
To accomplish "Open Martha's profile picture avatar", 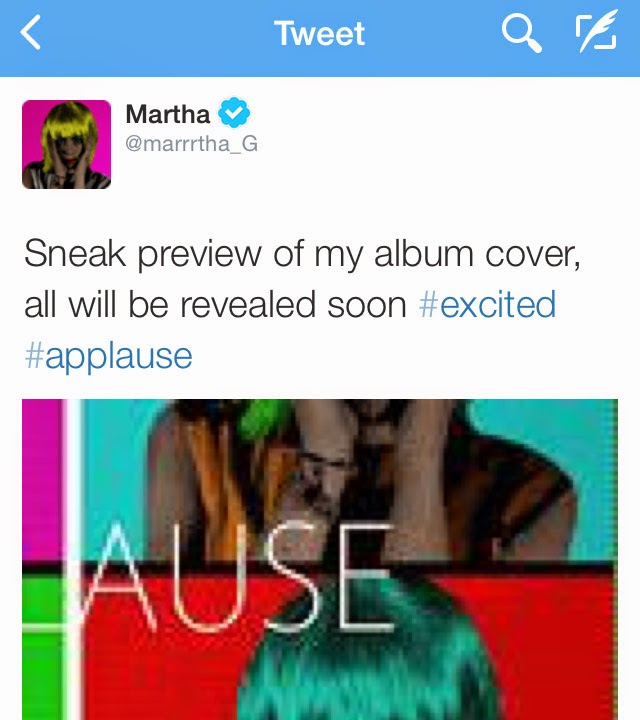I will pos(67,144).
